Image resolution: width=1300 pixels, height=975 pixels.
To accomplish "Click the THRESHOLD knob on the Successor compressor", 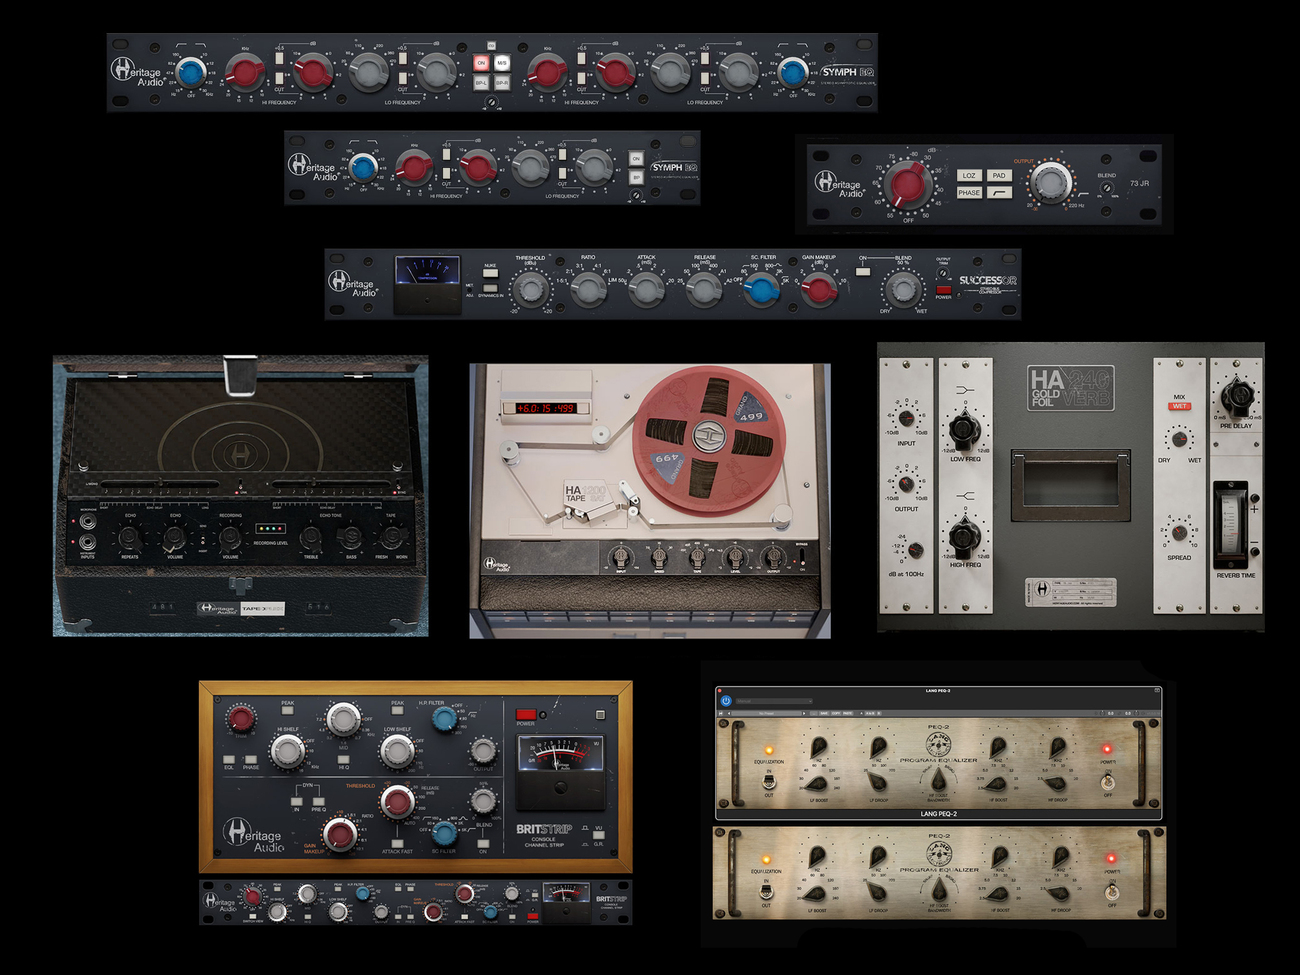I will pos(529,289).
